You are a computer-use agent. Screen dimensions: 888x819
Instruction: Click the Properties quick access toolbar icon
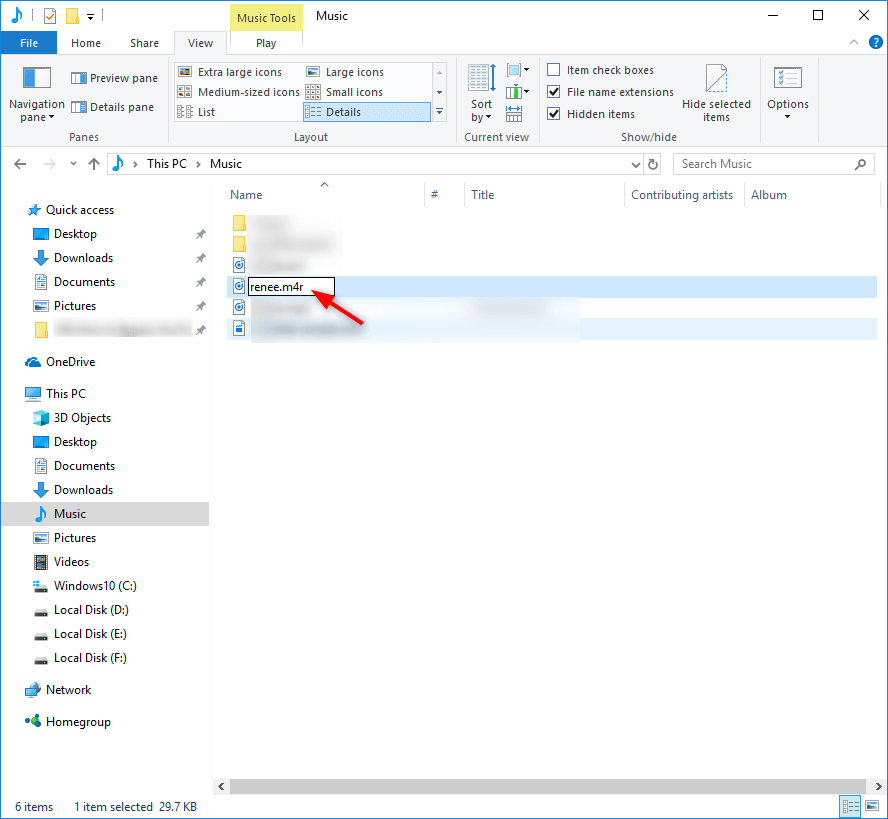(x=50, y=16)
